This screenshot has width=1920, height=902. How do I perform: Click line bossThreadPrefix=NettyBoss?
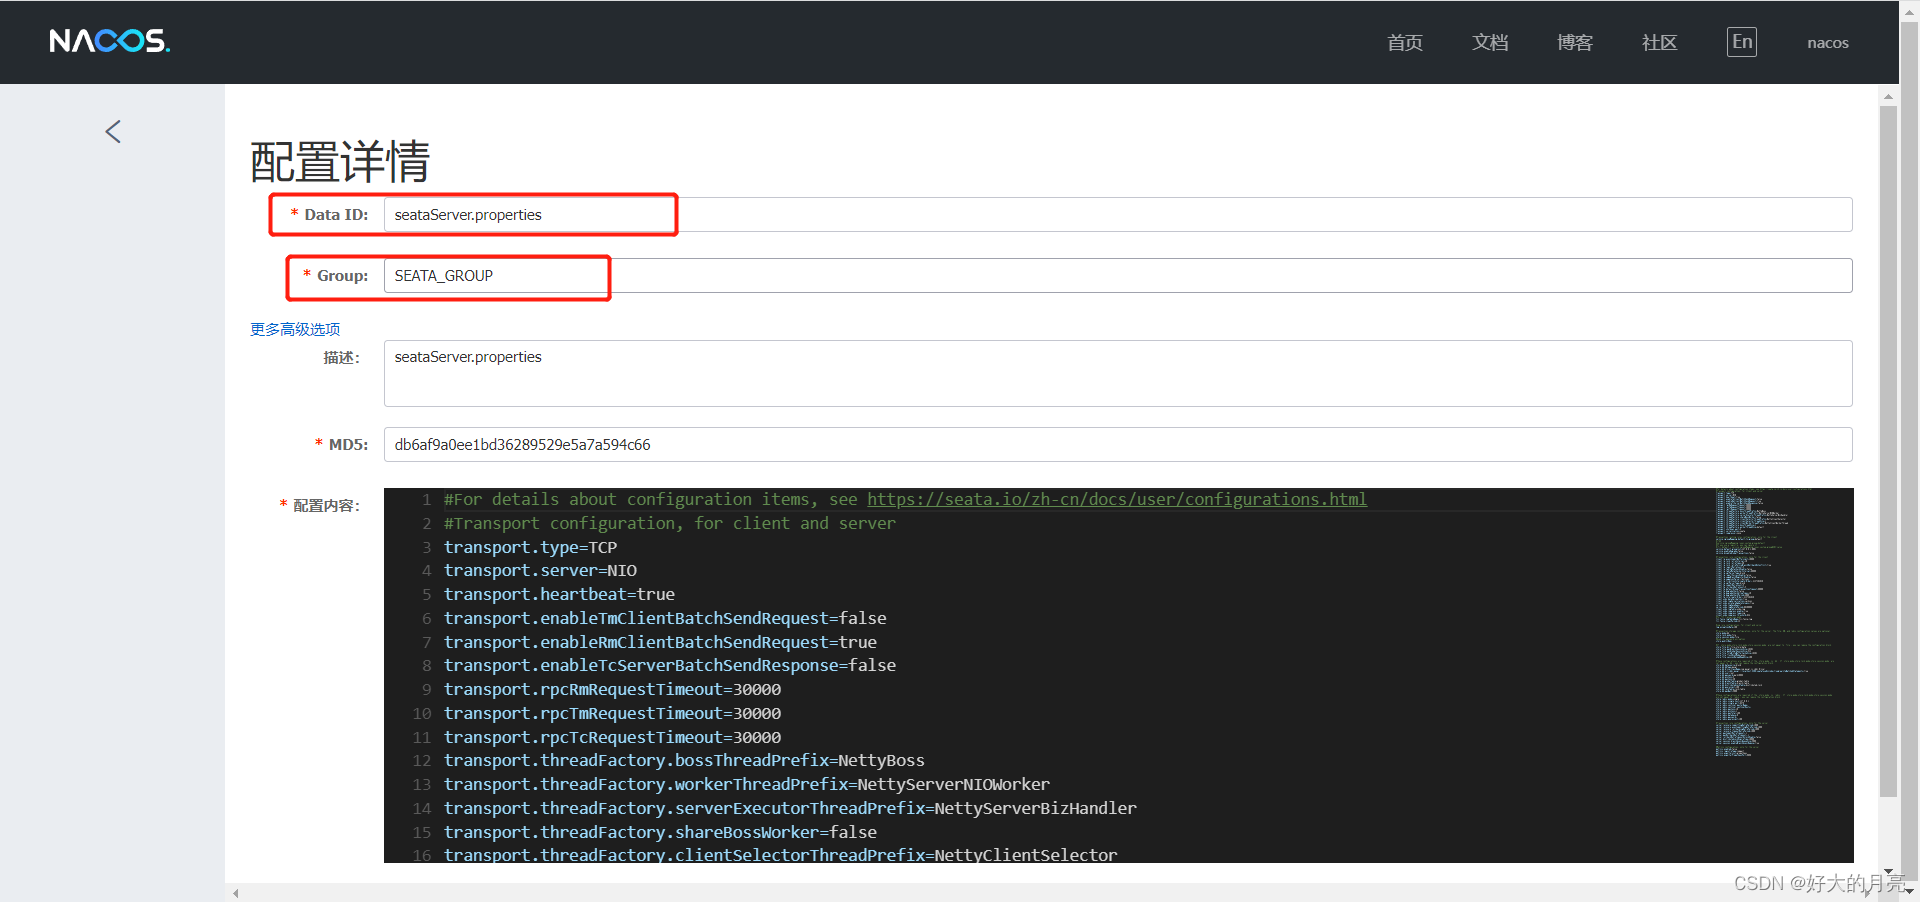point(684,761)
